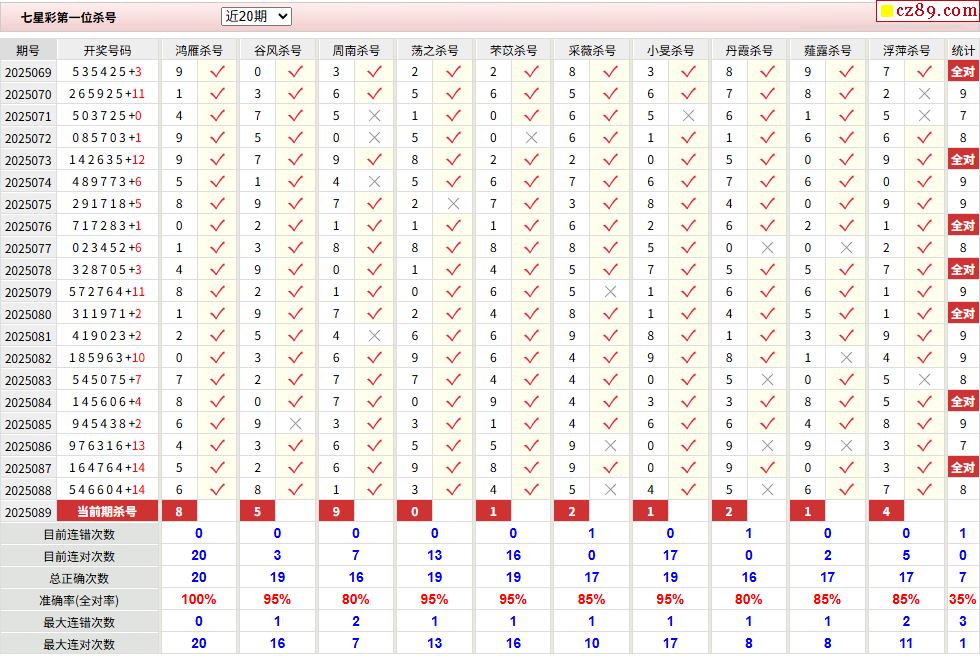Viewport: 980px width, 657px height.
Task: Click the 期号 column header
Action: (28, 50)
